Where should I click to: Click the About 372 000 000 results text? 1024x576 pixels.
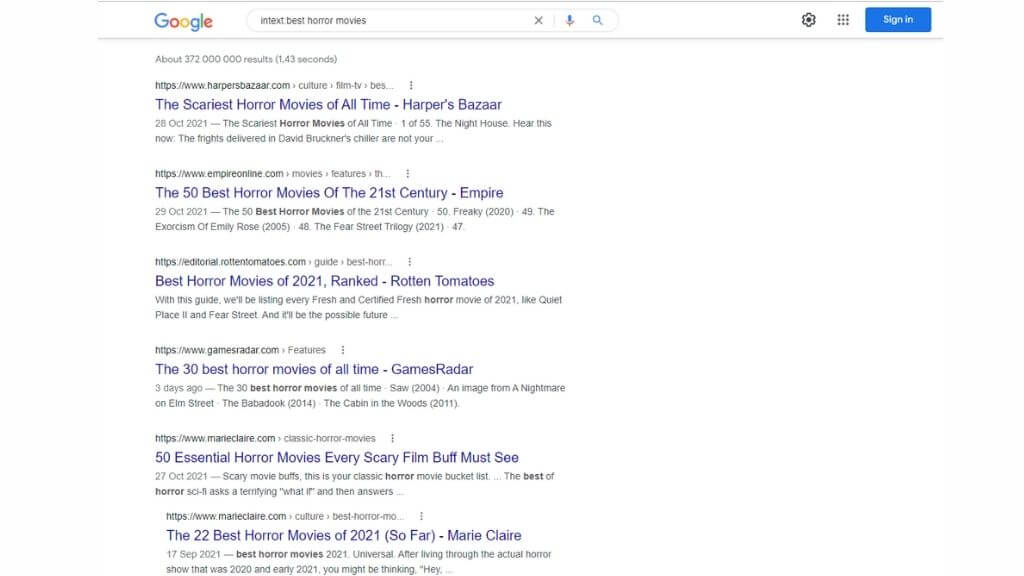[246, 59]
